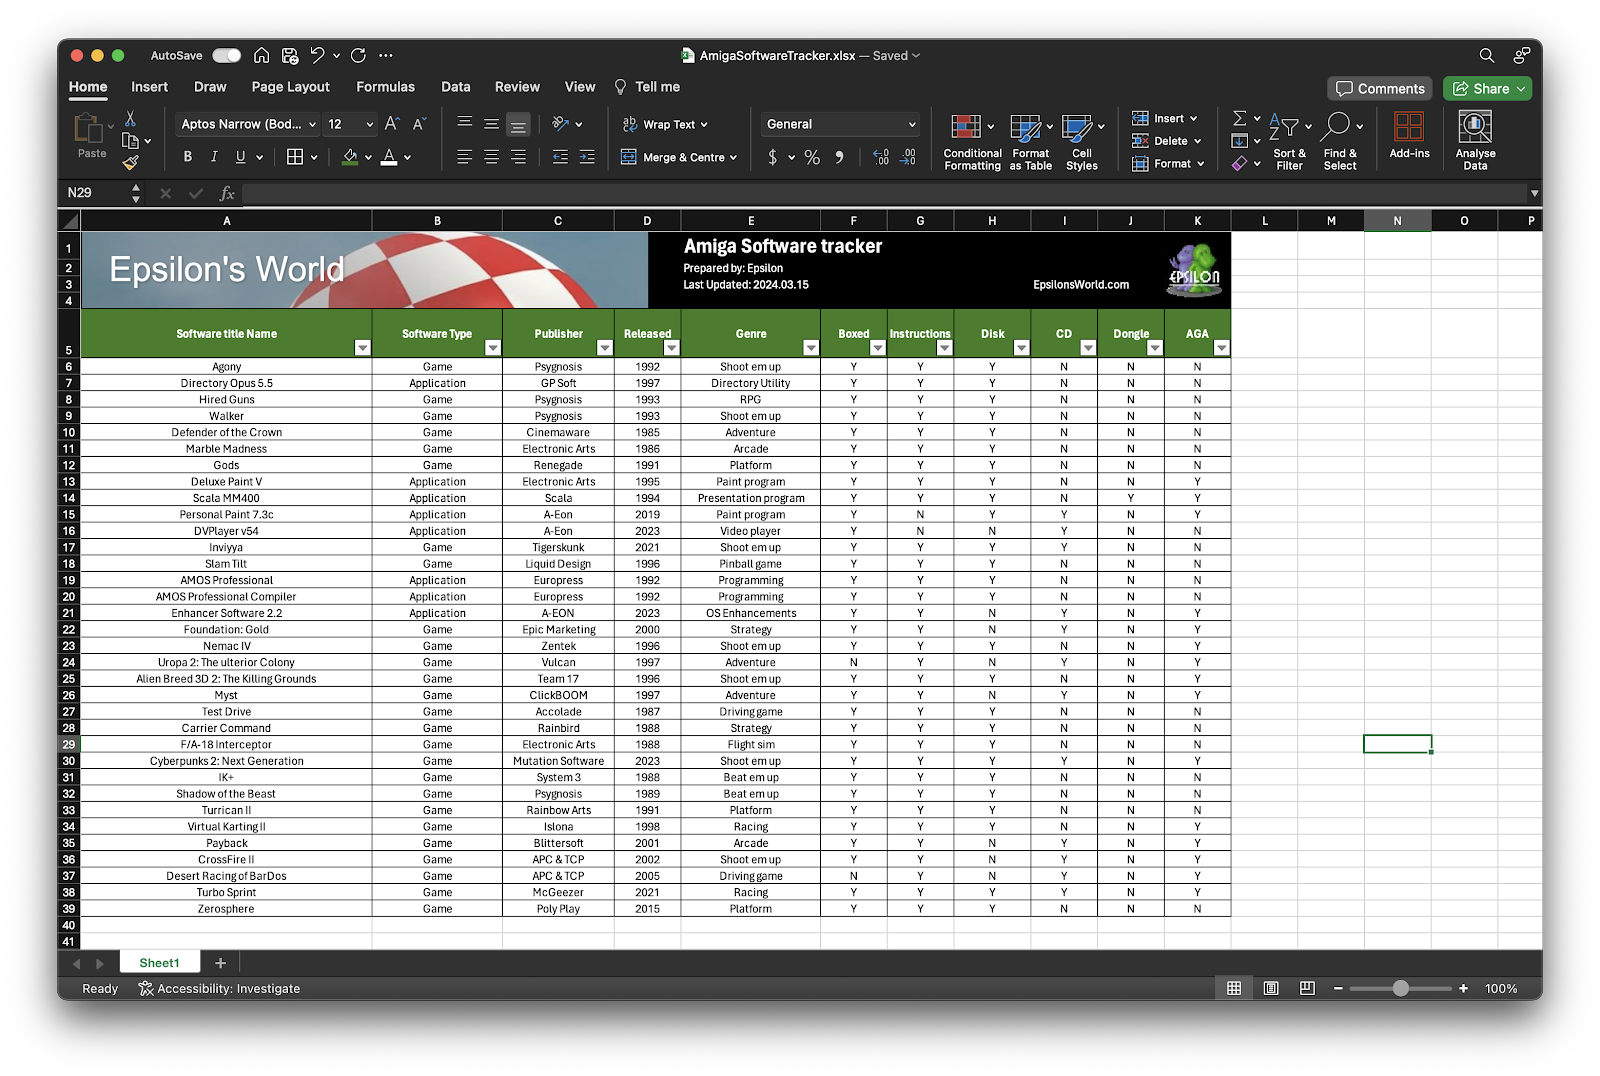1600x1076 pixels.
Task: Apply percent style
Action: (x=812, y=157)
